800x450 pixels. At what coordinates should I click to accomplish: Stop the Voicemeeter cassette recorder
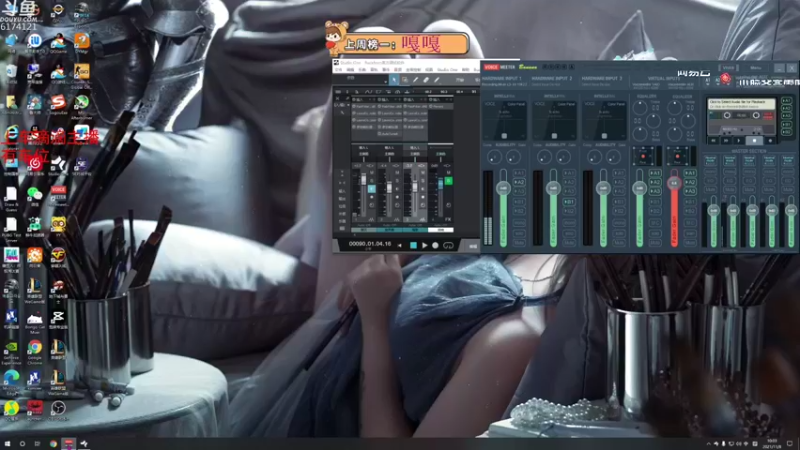coord(755,140)
